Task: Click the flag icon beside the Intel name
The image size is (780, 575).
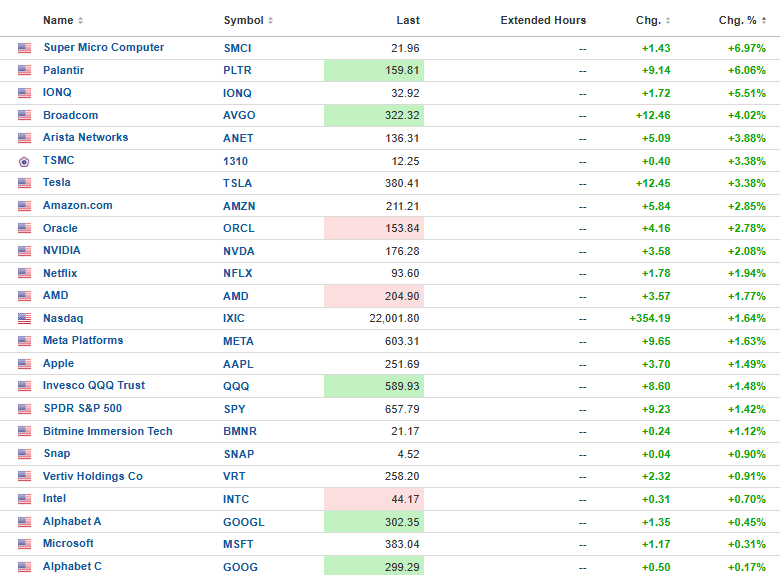Action: point(24,499)
